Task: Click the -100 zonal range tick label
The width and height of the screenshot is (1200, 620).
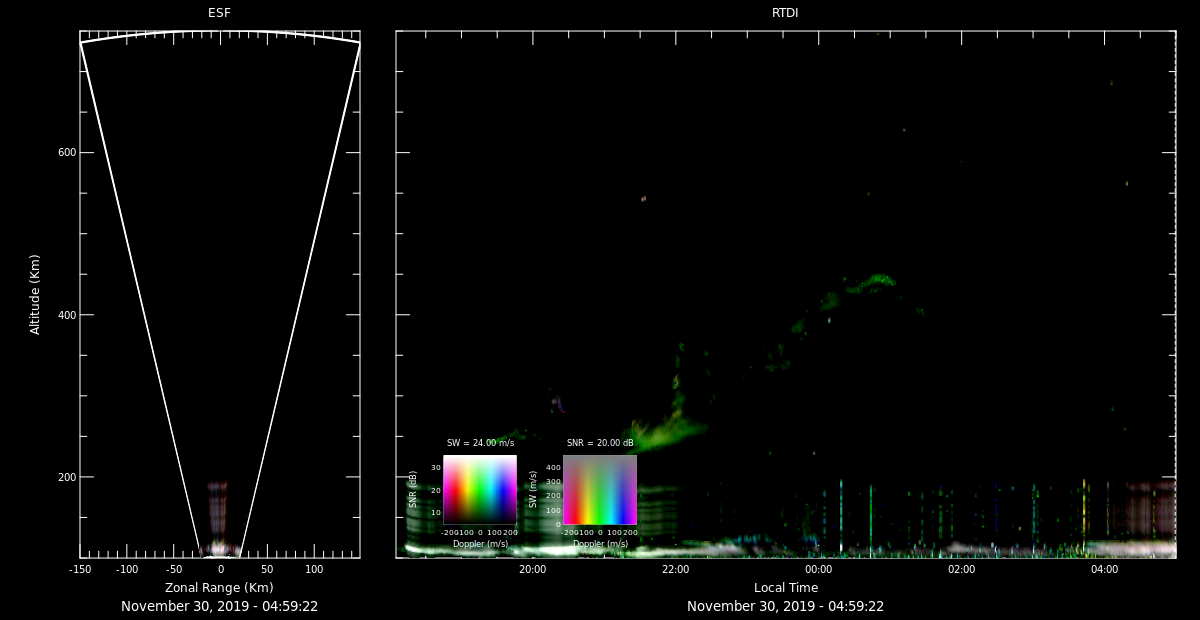Action: (x=127, y=569)
